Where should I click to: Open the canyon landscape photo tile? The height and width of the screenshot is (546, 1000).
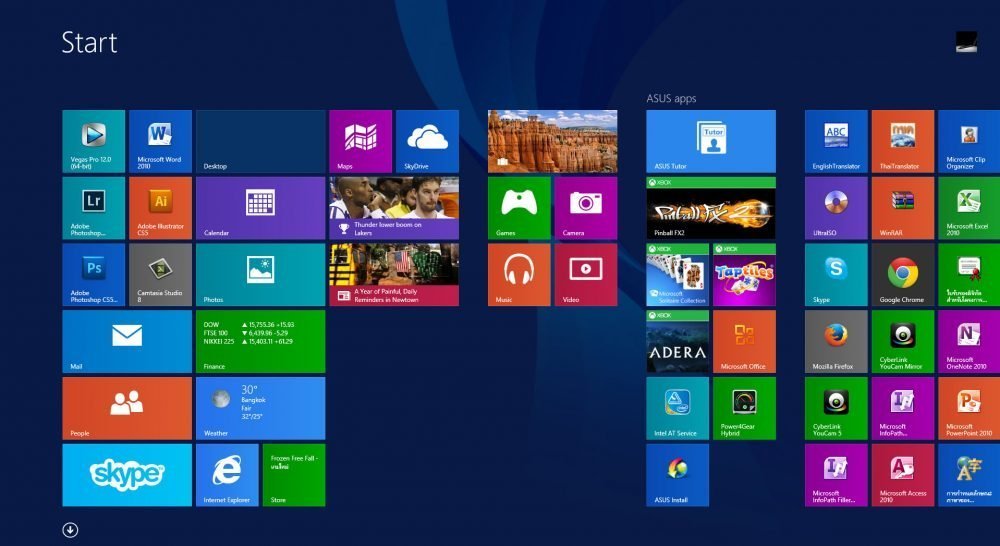coord(552,141)
